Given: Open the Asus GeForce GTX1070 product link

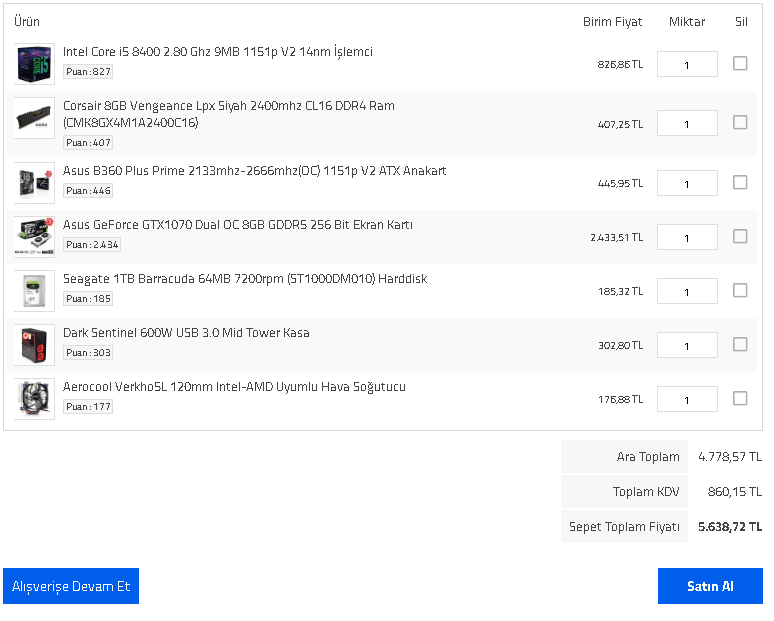Looking at the screenshot, I should pos(238,225).
